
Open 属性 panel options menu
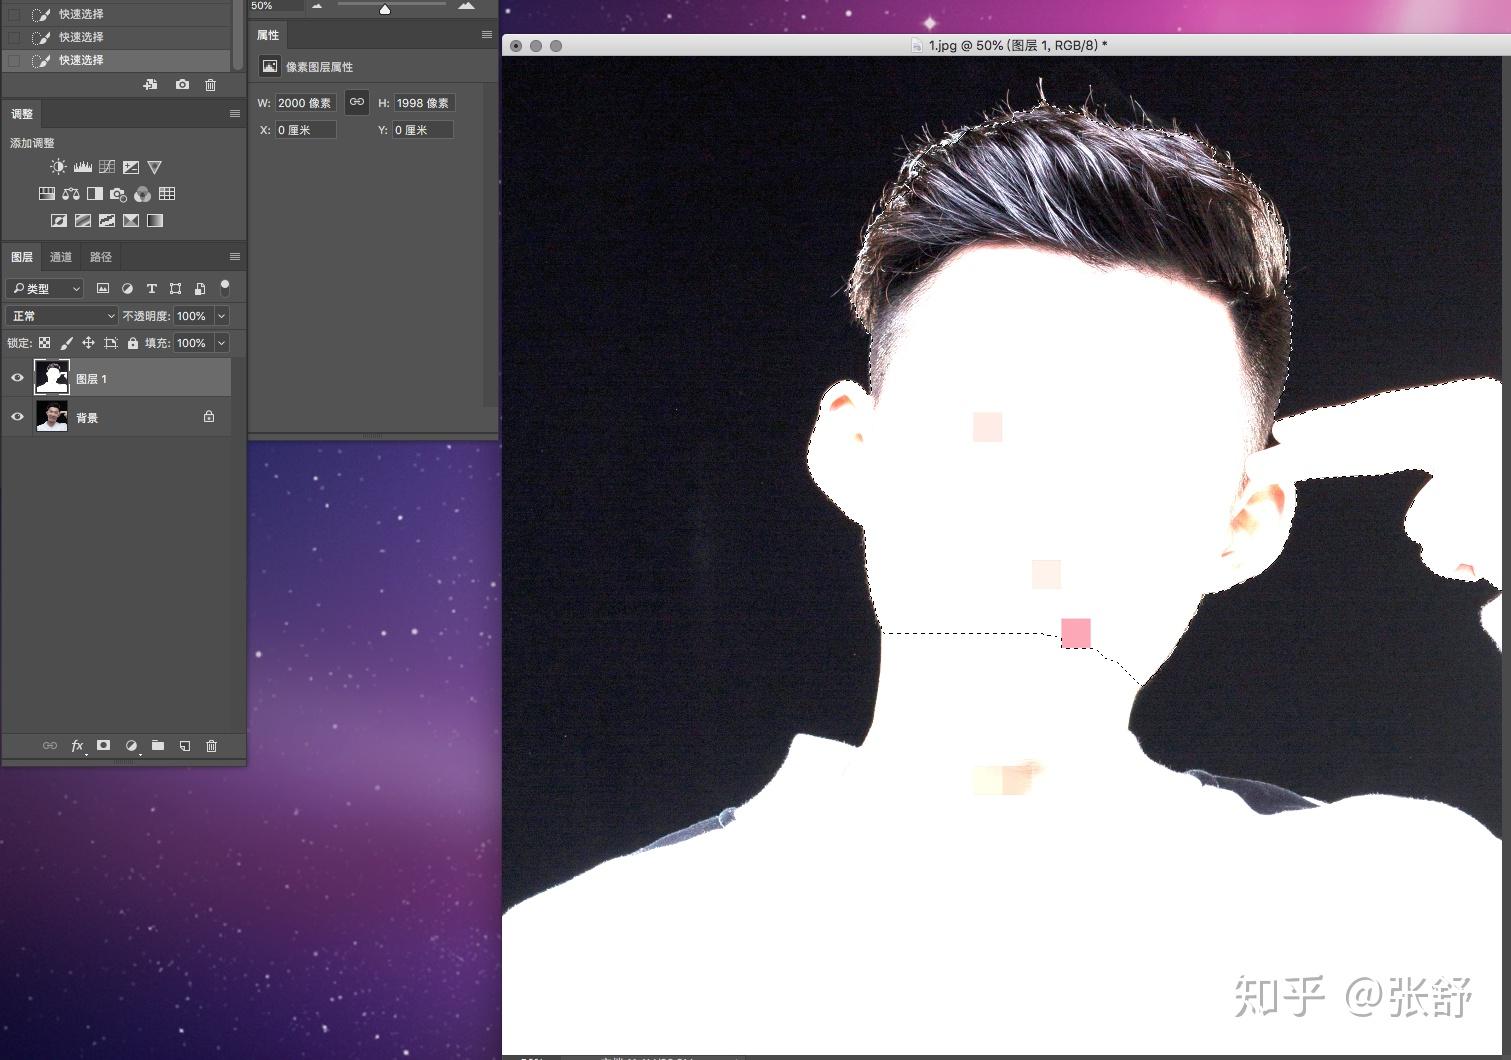tap(487, 35)
